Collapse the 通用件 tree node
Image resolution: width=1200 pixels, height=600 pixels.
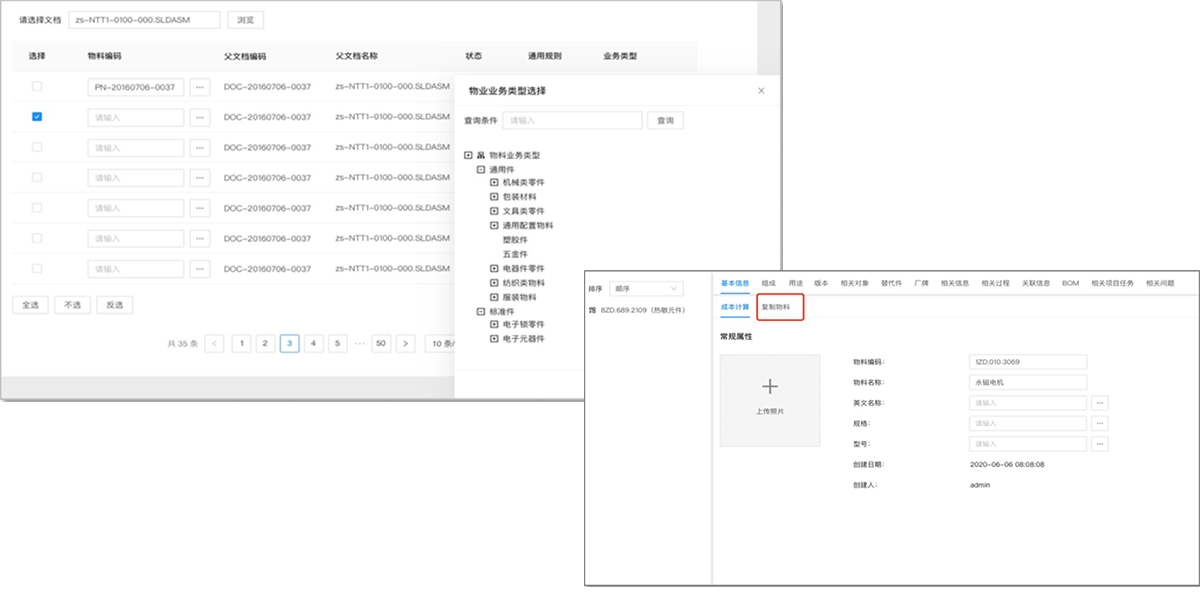tap(481, 170)
